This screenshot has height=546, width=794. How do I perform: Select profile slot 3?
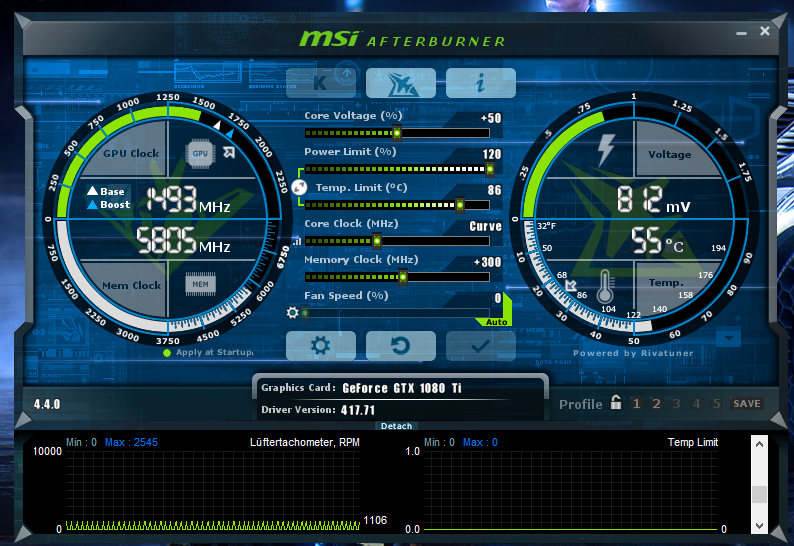676,404
